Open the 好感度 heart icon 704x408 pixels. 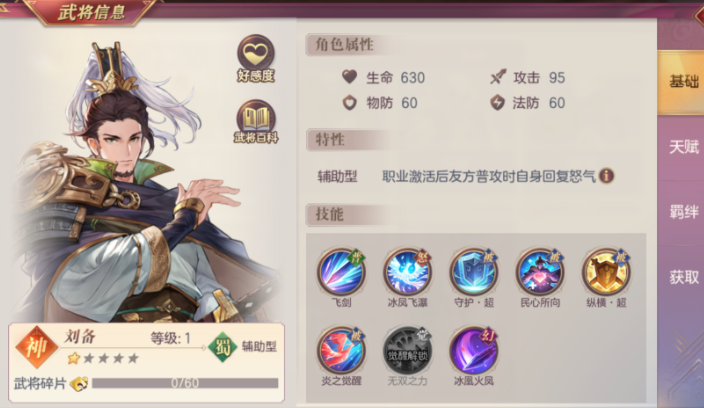[255, 55]
